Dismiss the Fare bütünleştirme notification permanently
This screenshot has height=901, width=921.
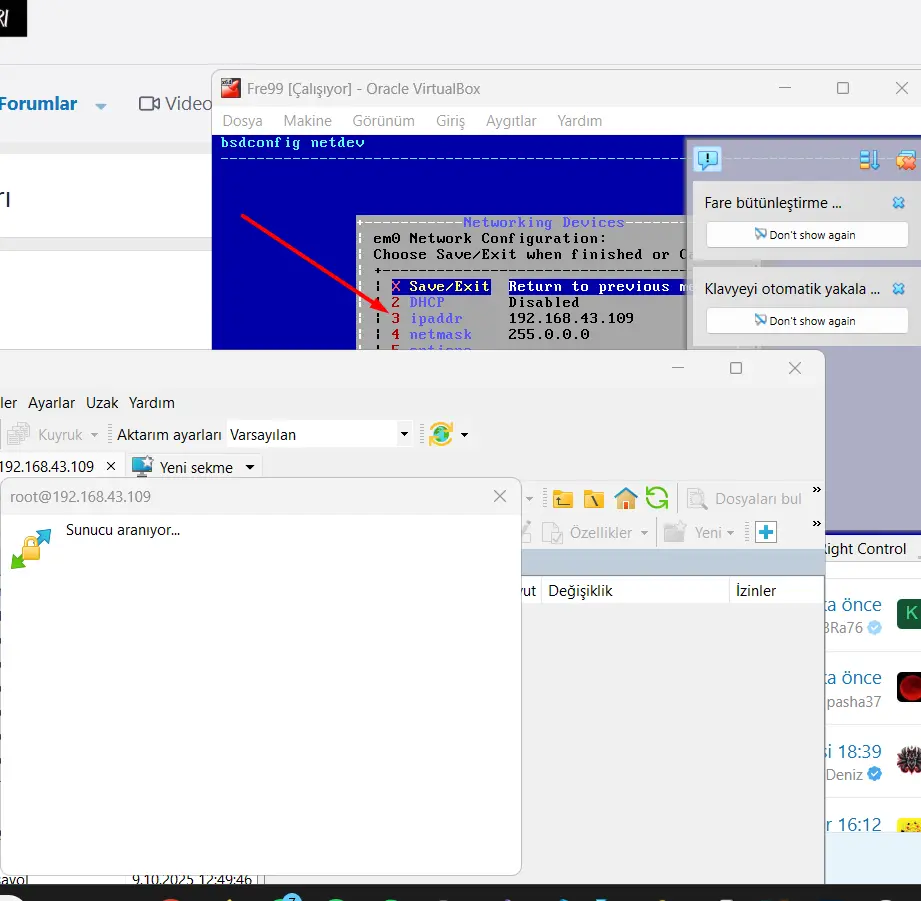[x=806, y=234]
